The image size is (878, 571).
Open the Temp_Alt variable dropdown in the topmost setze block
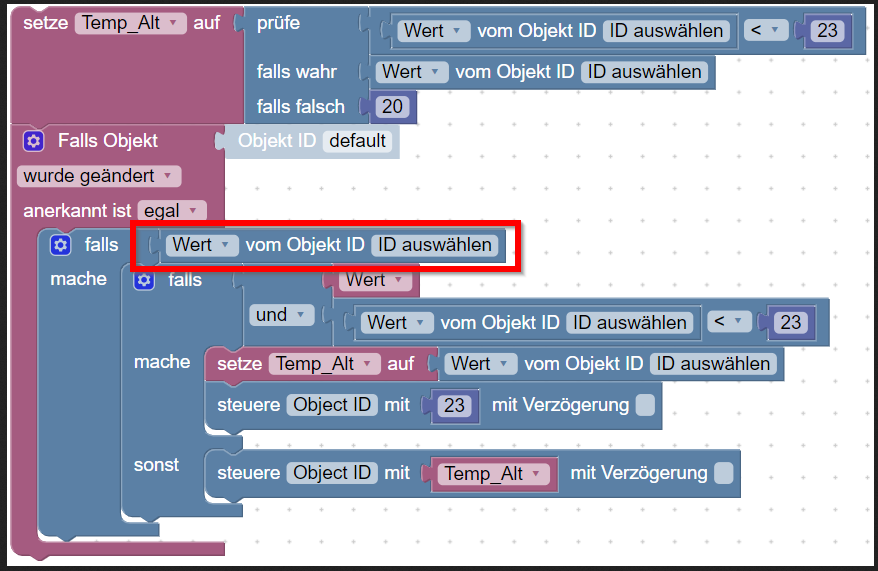130,23
